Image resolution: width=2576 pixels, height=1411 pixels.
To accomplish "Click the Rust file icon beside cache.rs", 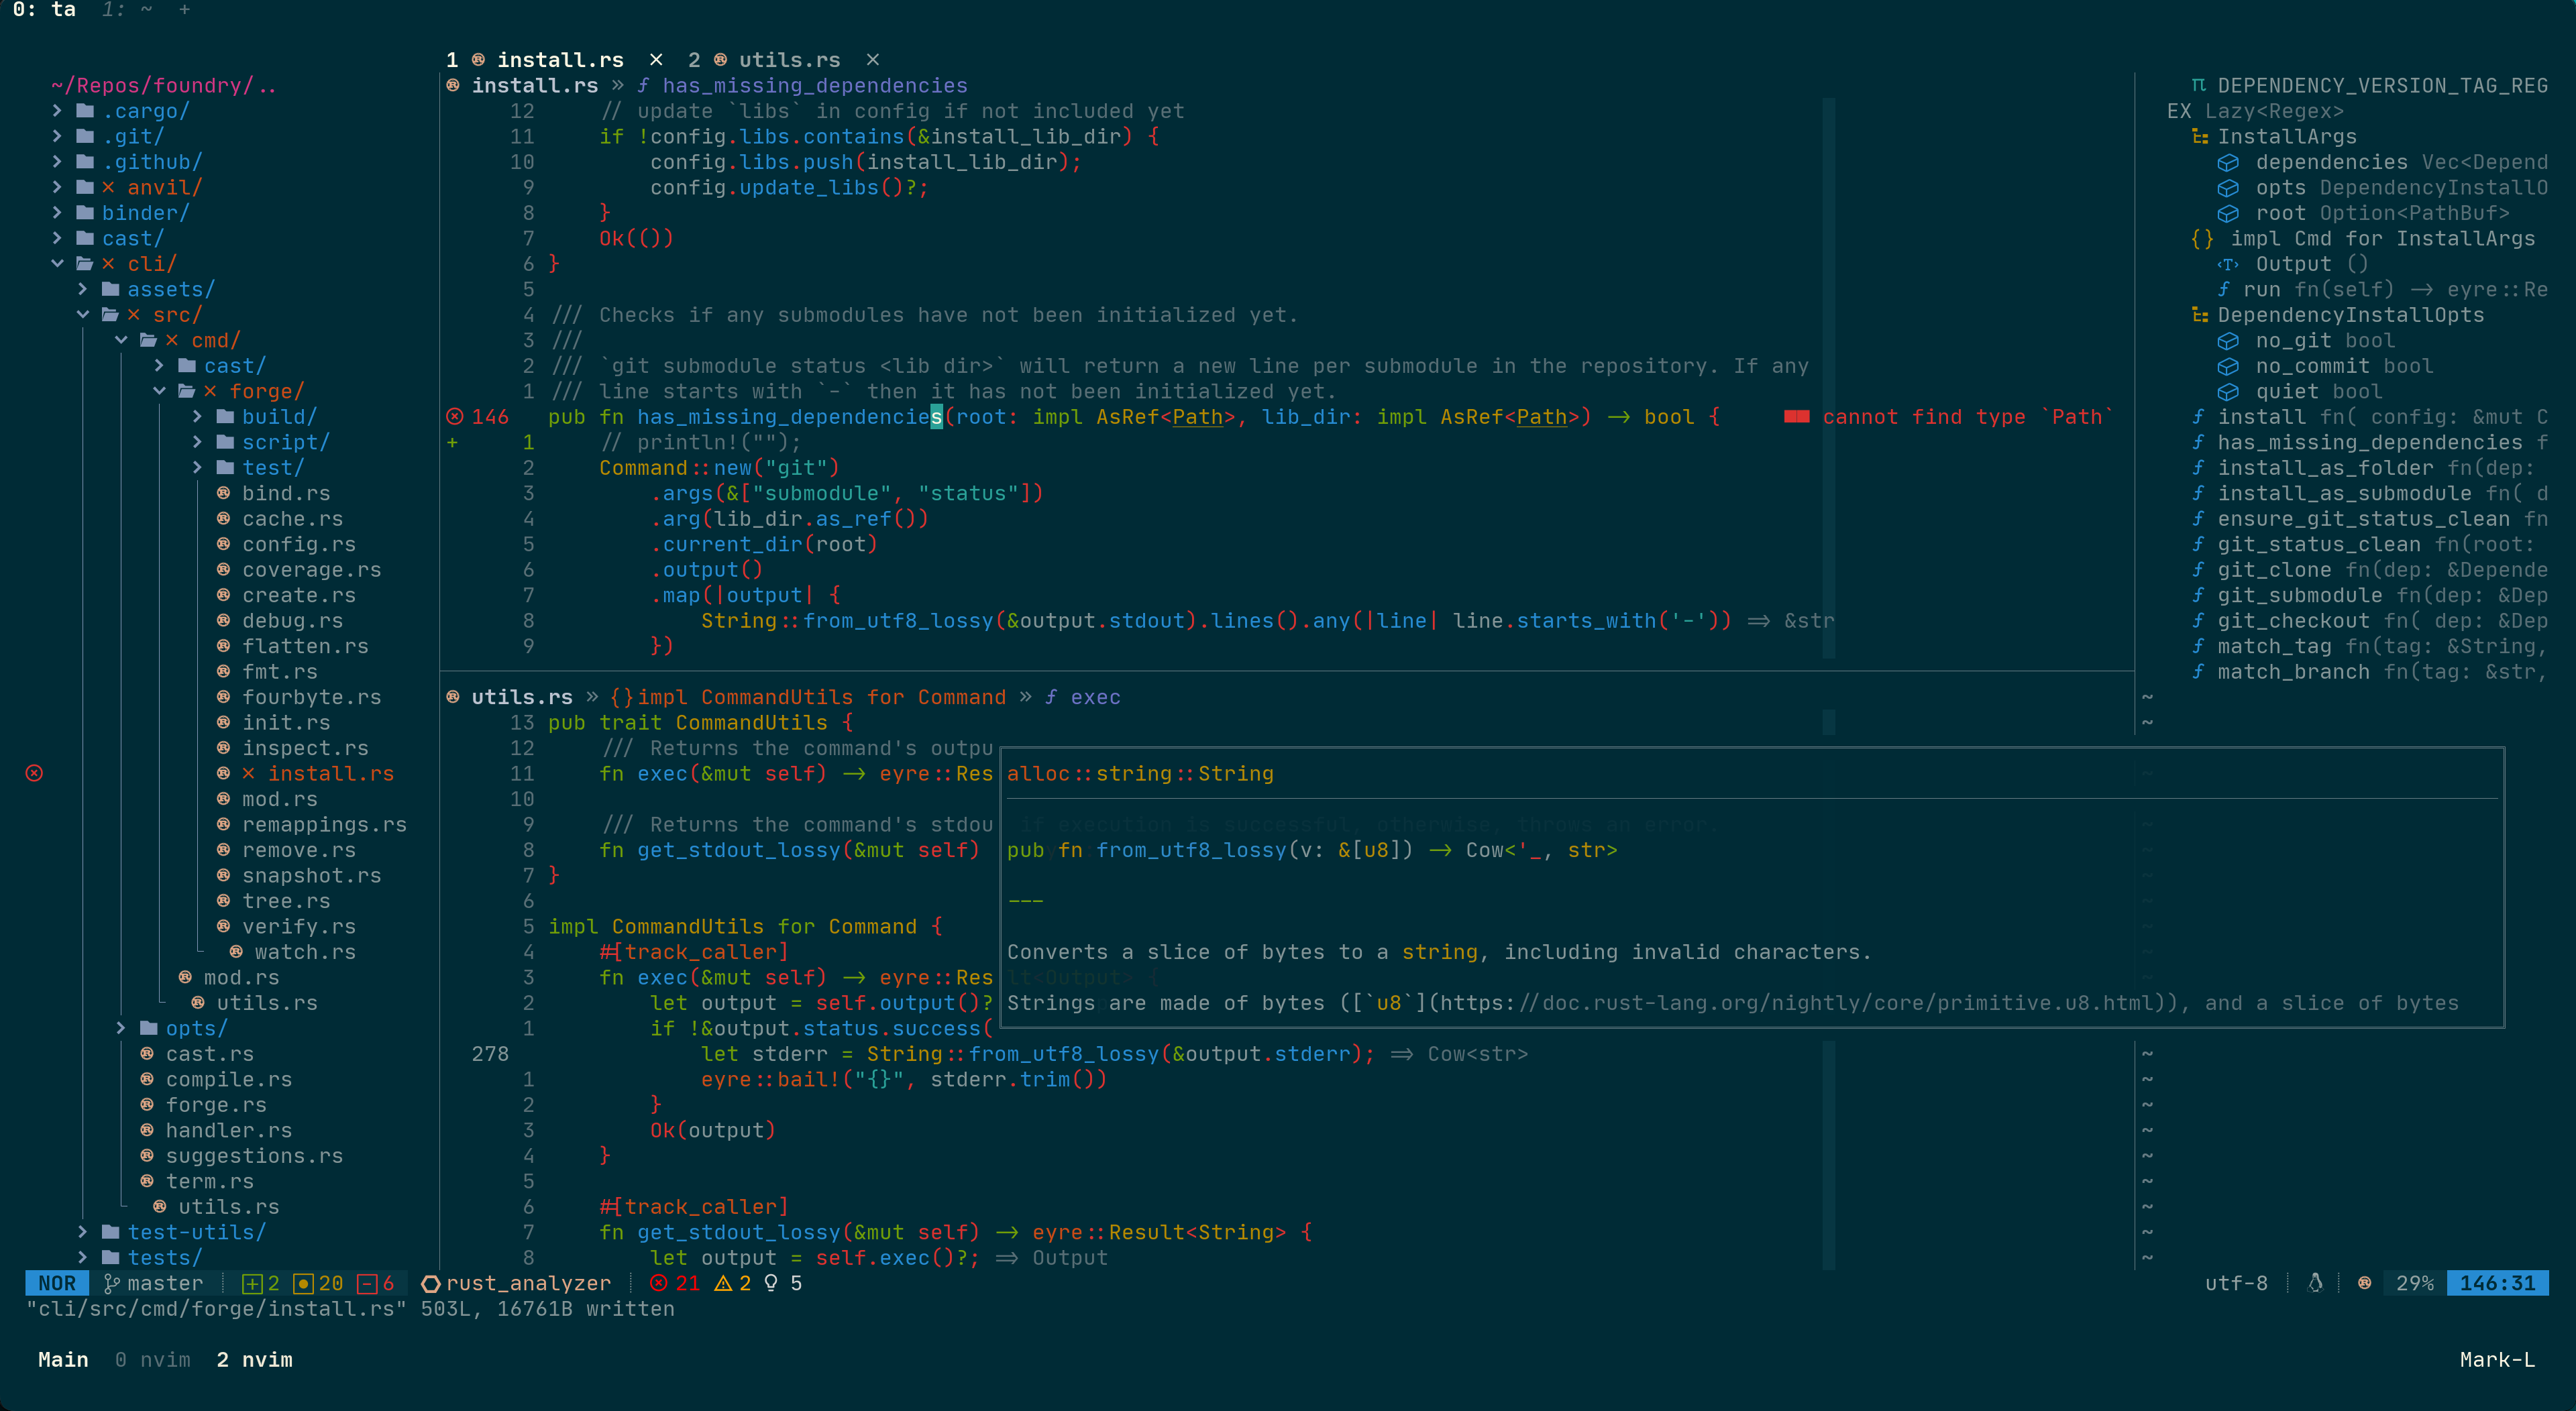I will (x=224, y=519).
